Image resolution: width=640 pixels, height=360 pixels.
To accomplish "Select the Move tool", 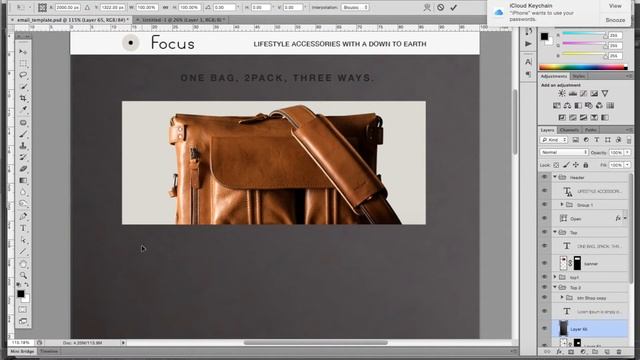I will pos(23,52).
